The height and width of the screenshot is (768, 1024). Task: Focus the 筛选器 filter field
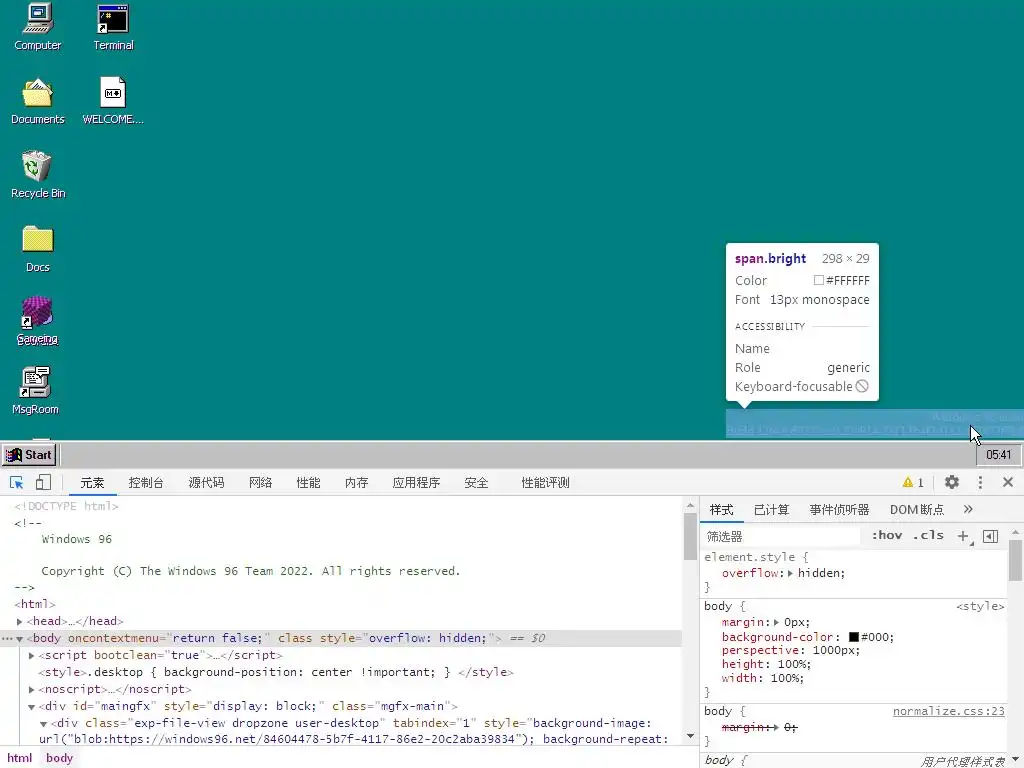click(x=780, y=536)
